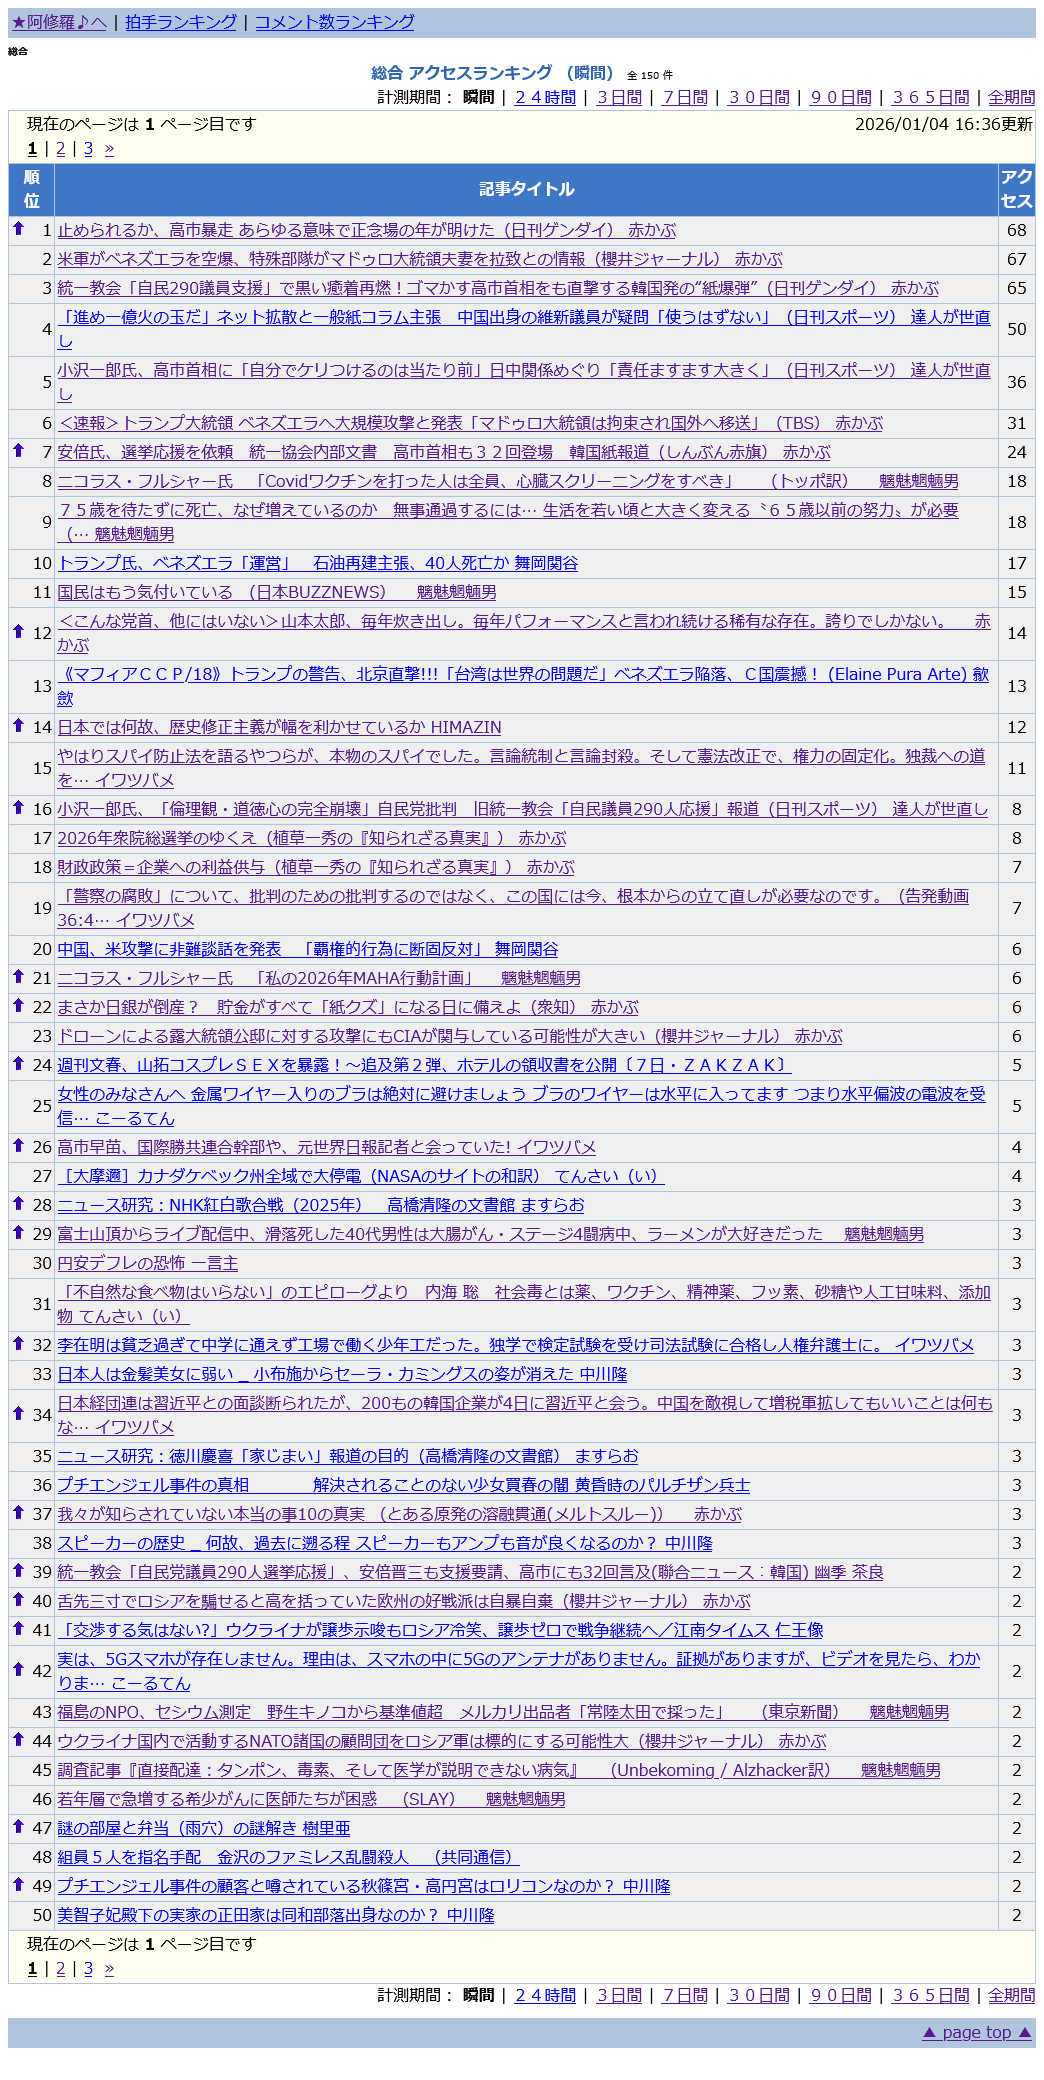
Task: Jump back up via page top link
Action: click(x=976, y=2032)
